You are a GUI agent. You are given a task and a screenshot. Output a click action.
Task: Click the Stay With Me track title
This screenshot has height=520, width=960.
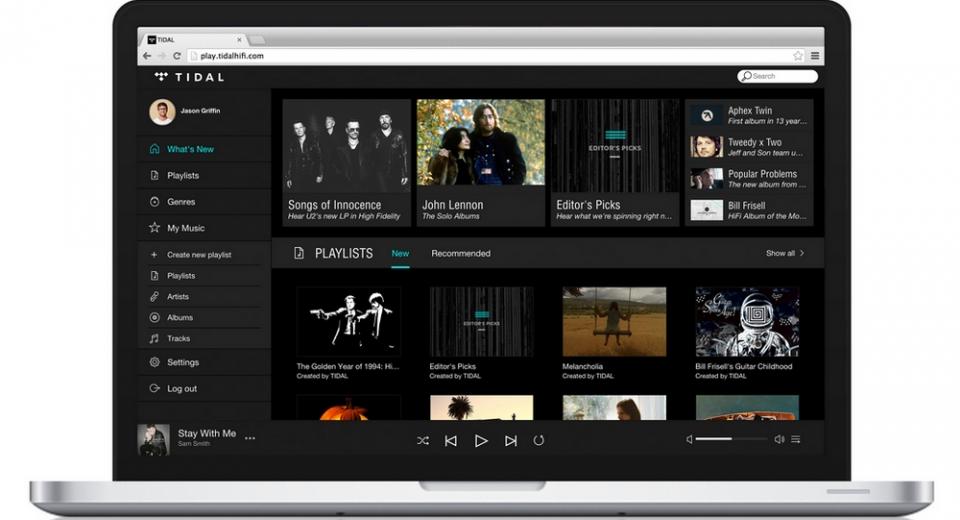tap(207, 433)
